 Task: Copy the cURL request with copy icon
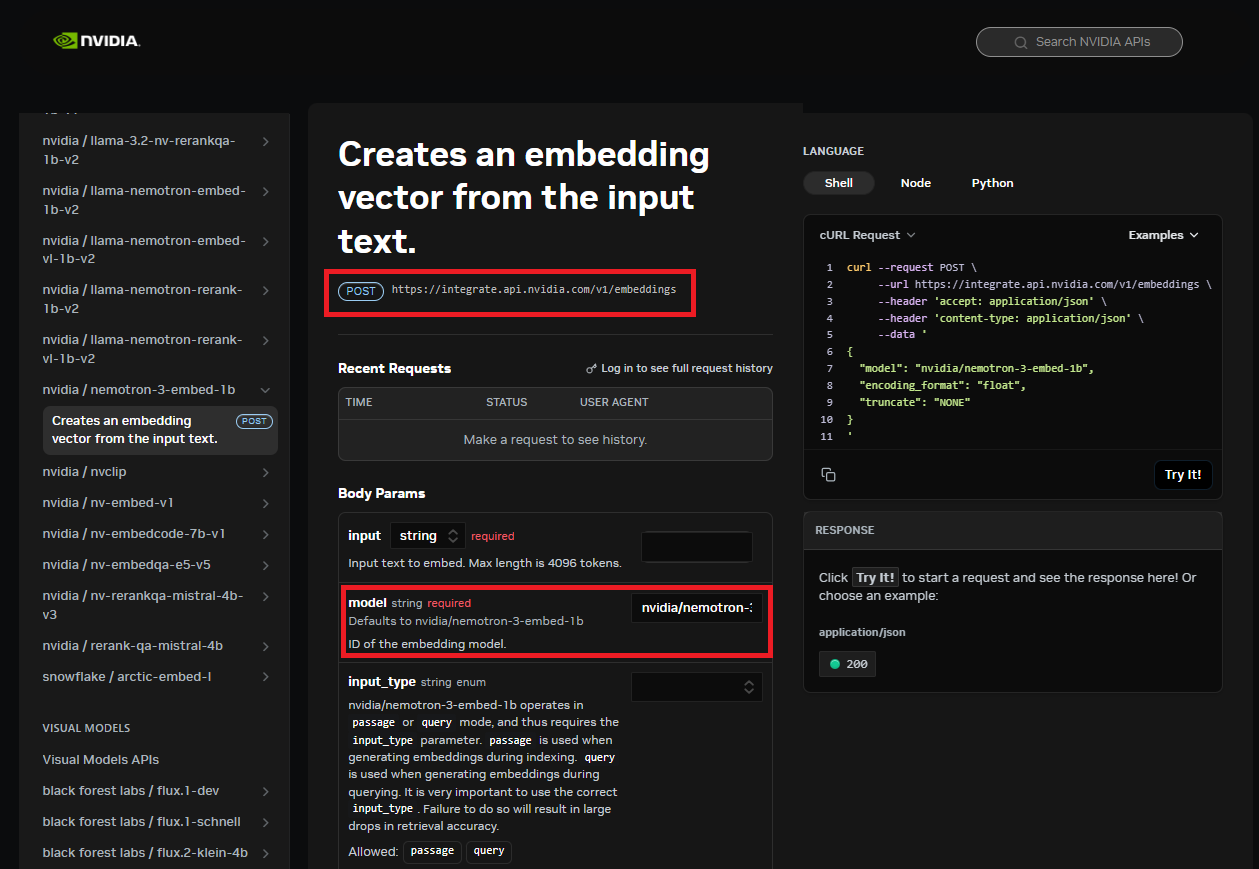point(828,474)
